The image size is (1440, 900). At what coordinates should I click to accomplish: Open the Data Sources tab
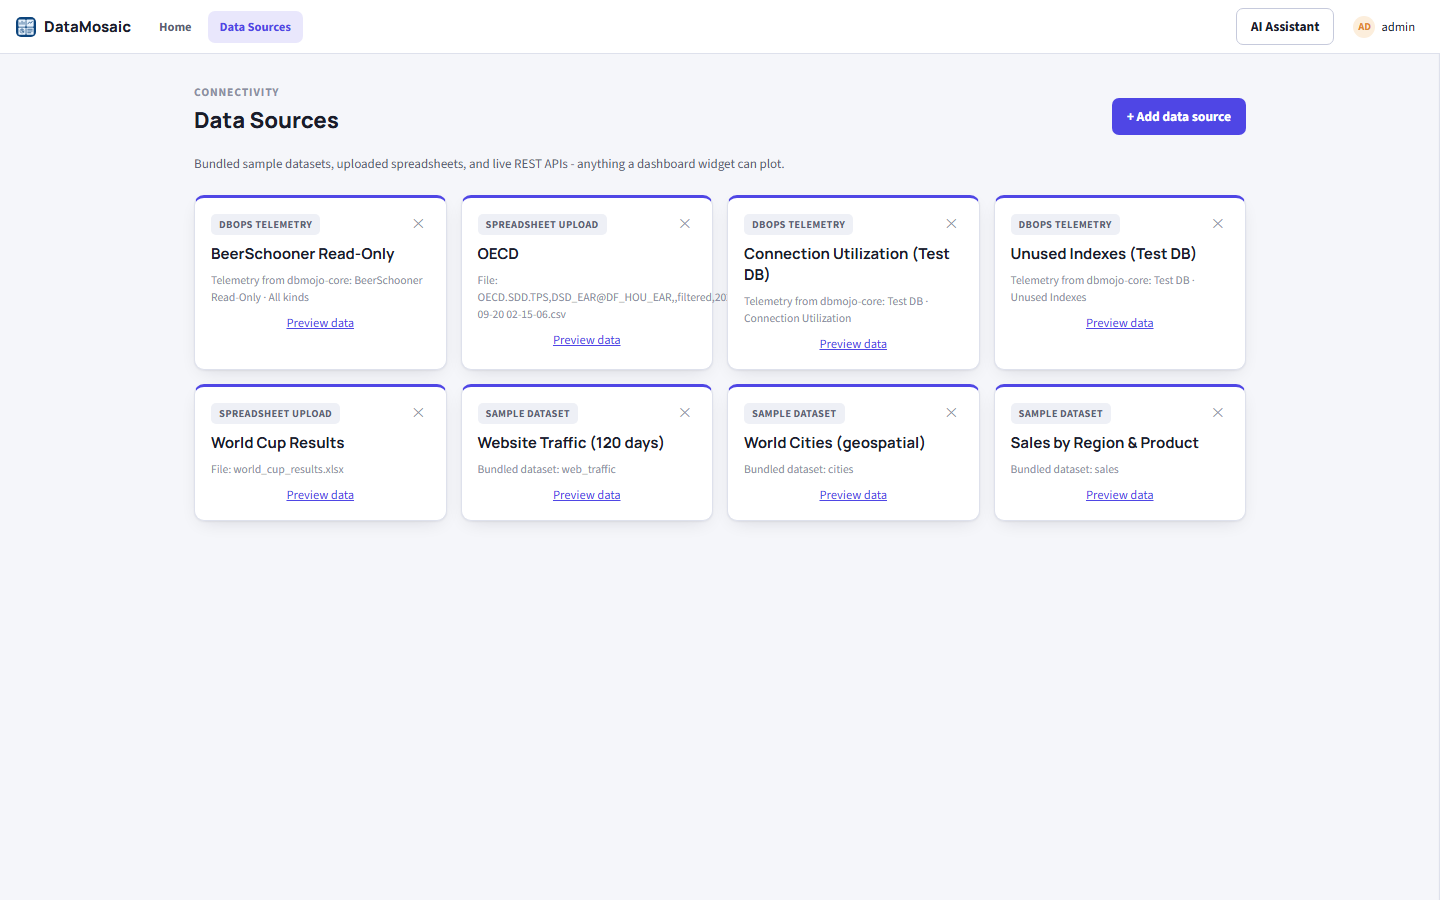pyautogui.click(x=255, y=27)
